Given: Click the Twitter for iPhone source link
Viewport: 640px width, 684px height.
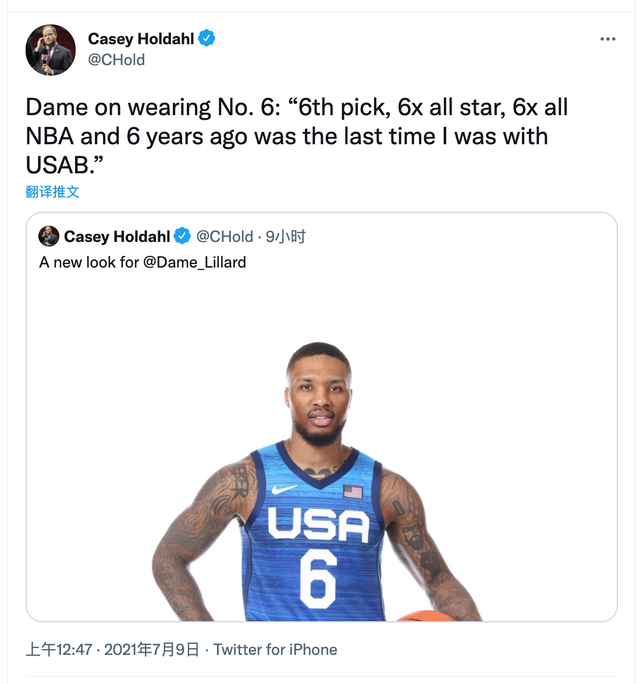Looking at the screenshot, I should (x=275, y=649).
